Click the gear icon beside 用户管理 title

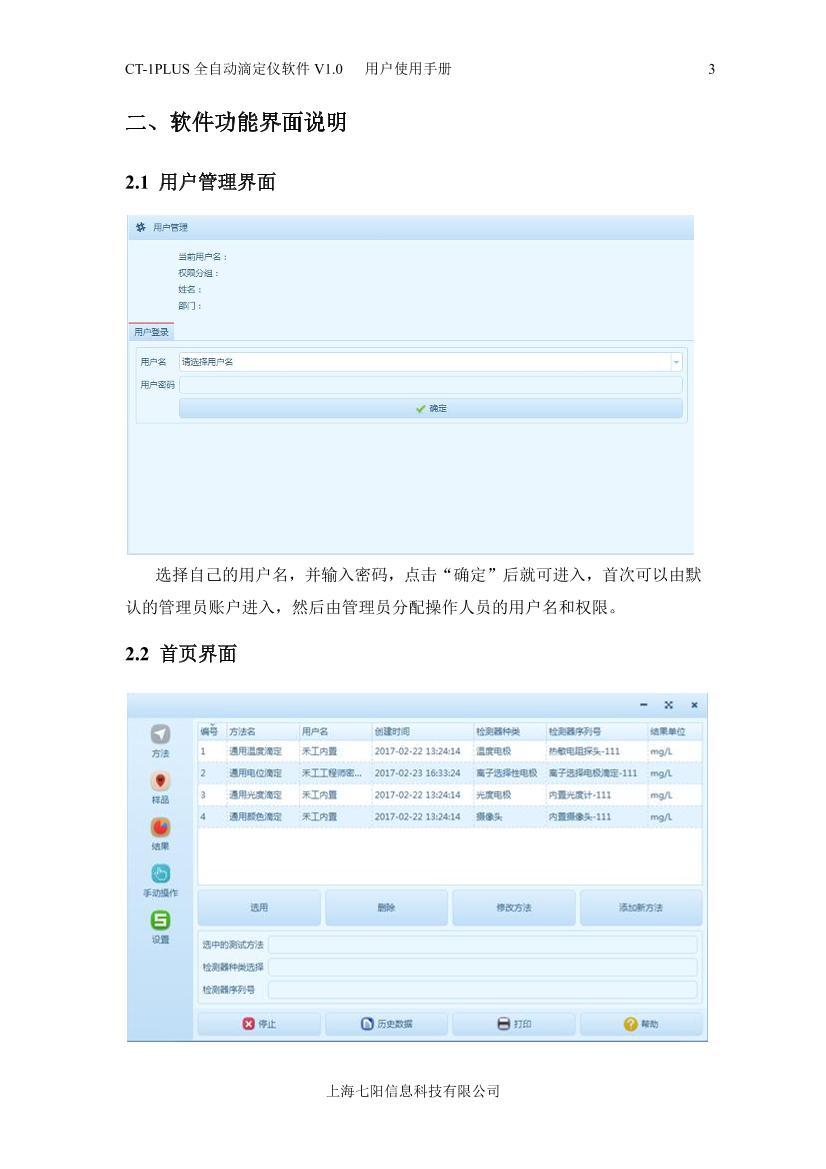[141, 227]
